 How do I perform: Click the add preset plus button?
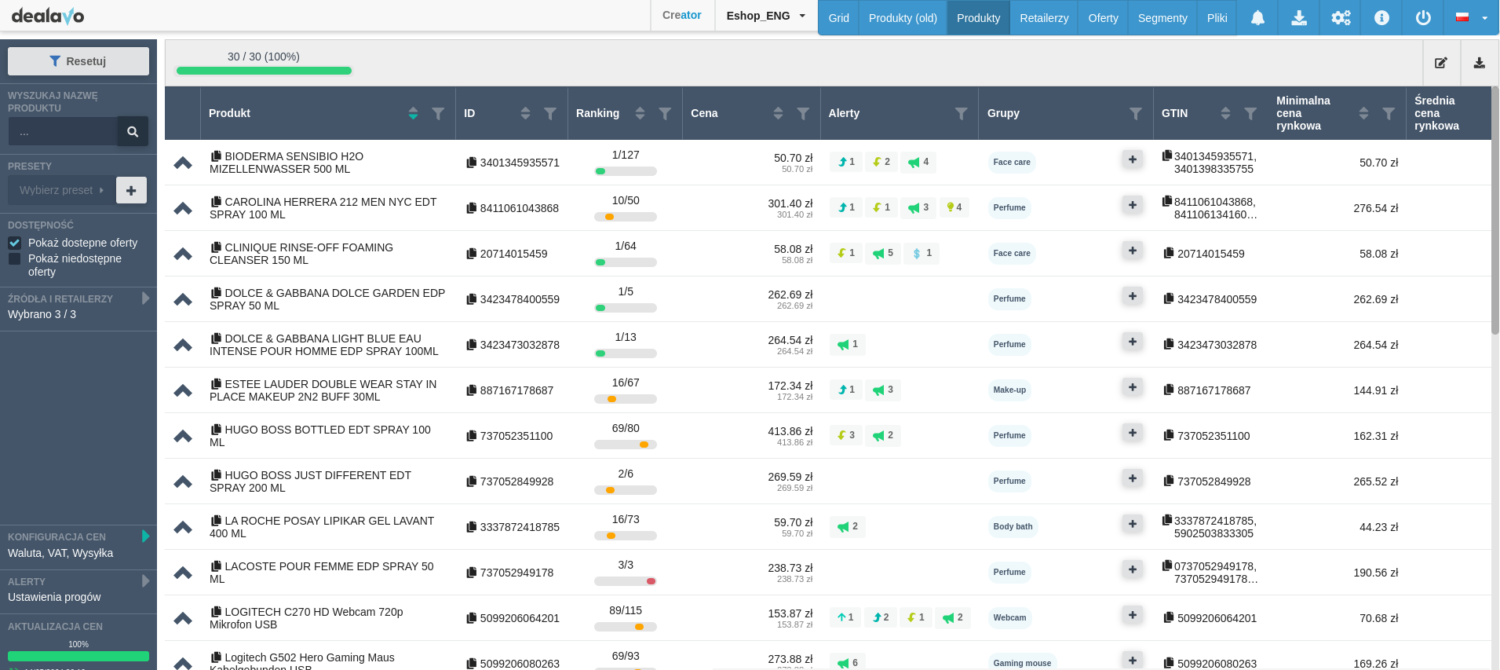click(x=131, y=190)
